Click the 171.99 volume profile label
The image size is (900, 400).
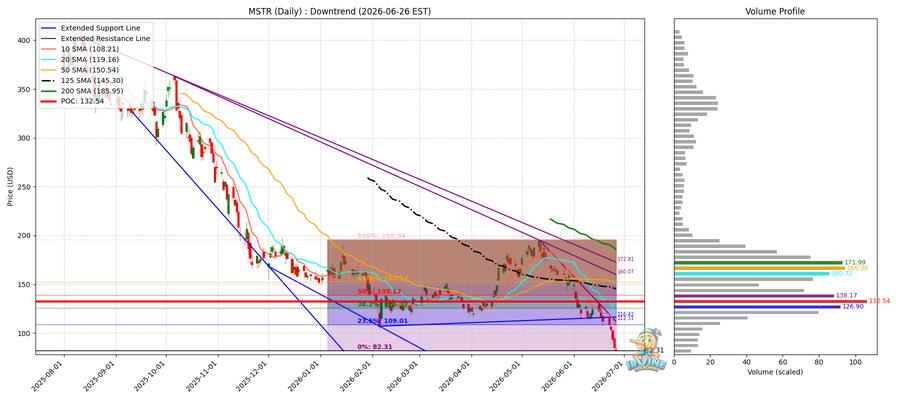coord(854,262)
